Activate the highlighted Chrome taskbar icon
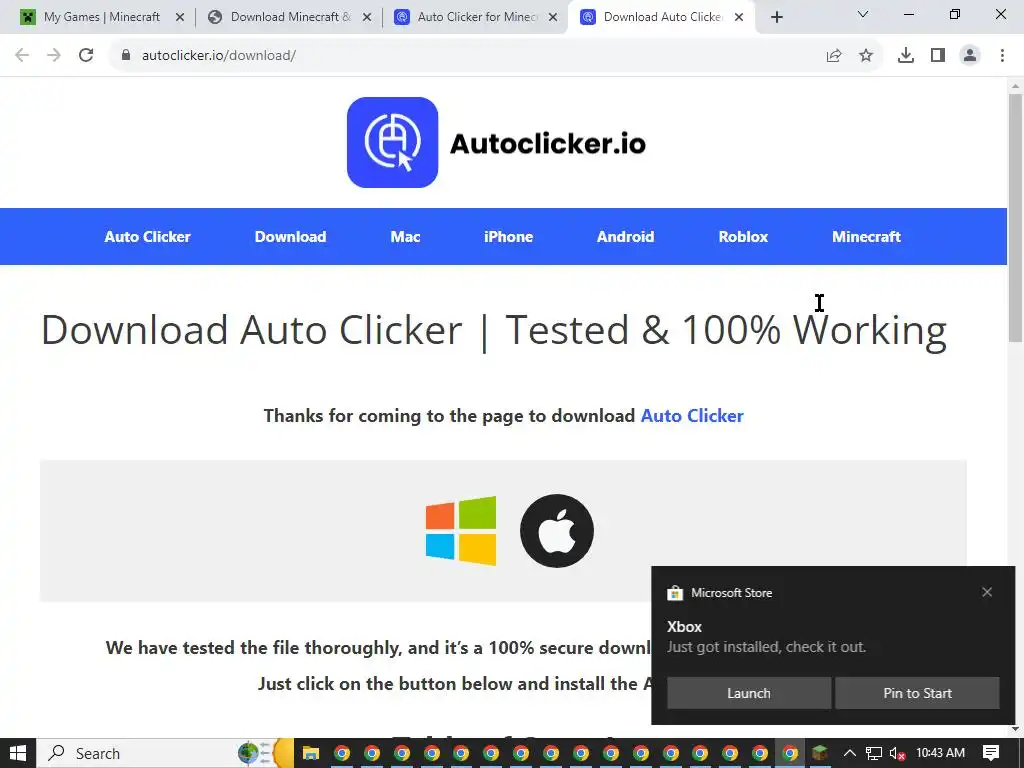Image resolution: width=1024 pixels, height=768 pixels. point(790,754)
